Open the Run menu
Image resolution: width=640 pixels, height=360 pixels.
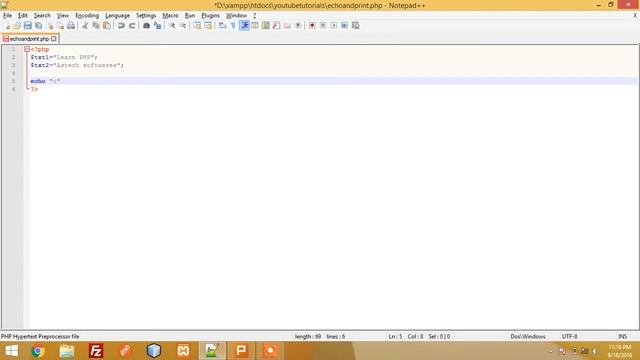[x=190, y=16]
